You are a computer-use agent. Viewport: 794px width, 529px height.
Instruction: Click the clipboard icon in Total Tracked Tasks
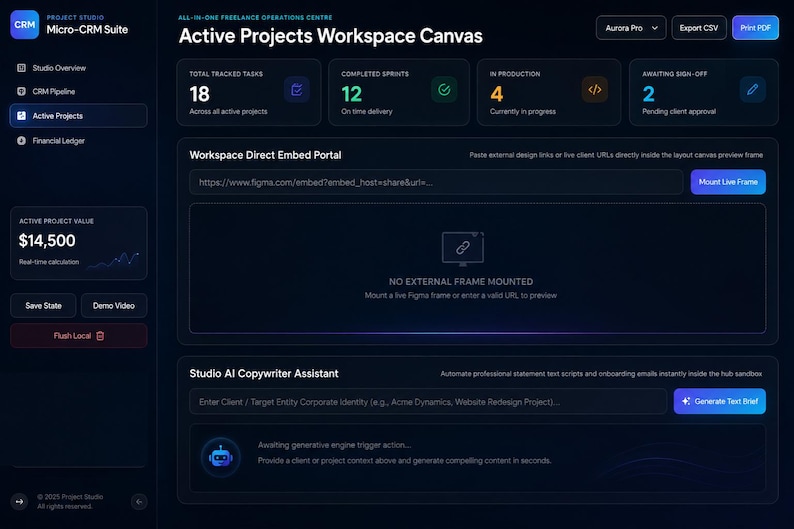pos(297,90)
